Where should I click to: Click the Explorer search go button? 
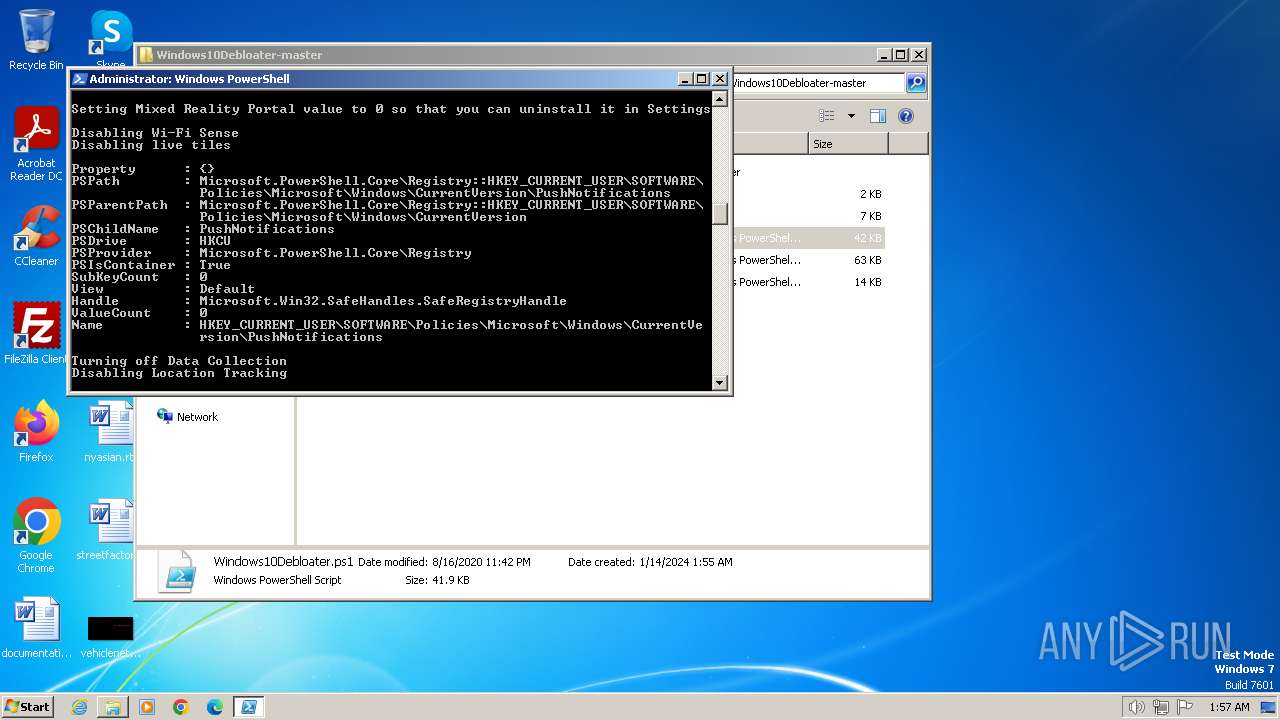[x=916, y=83]
